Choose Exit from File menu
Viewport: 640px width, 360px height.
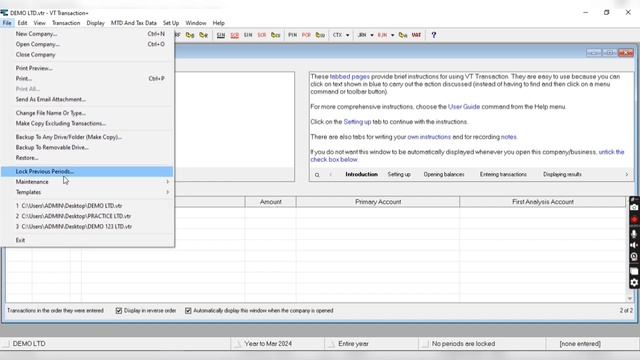(x=87, y=240)
